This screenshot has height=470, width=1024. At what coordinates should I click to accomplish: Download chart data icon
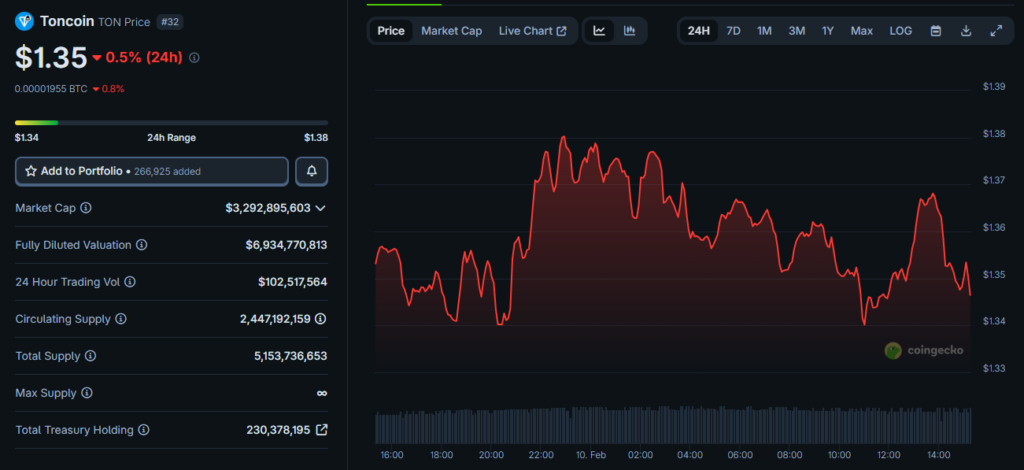[x=966, y=31]
